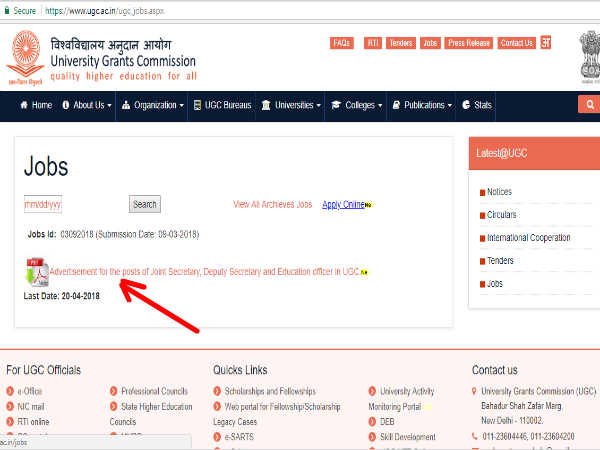The height and width of the screenshot is (450, 600).
Task: Open Circulars in Latest@UGC panel
Action: click(x=501, y=215)
